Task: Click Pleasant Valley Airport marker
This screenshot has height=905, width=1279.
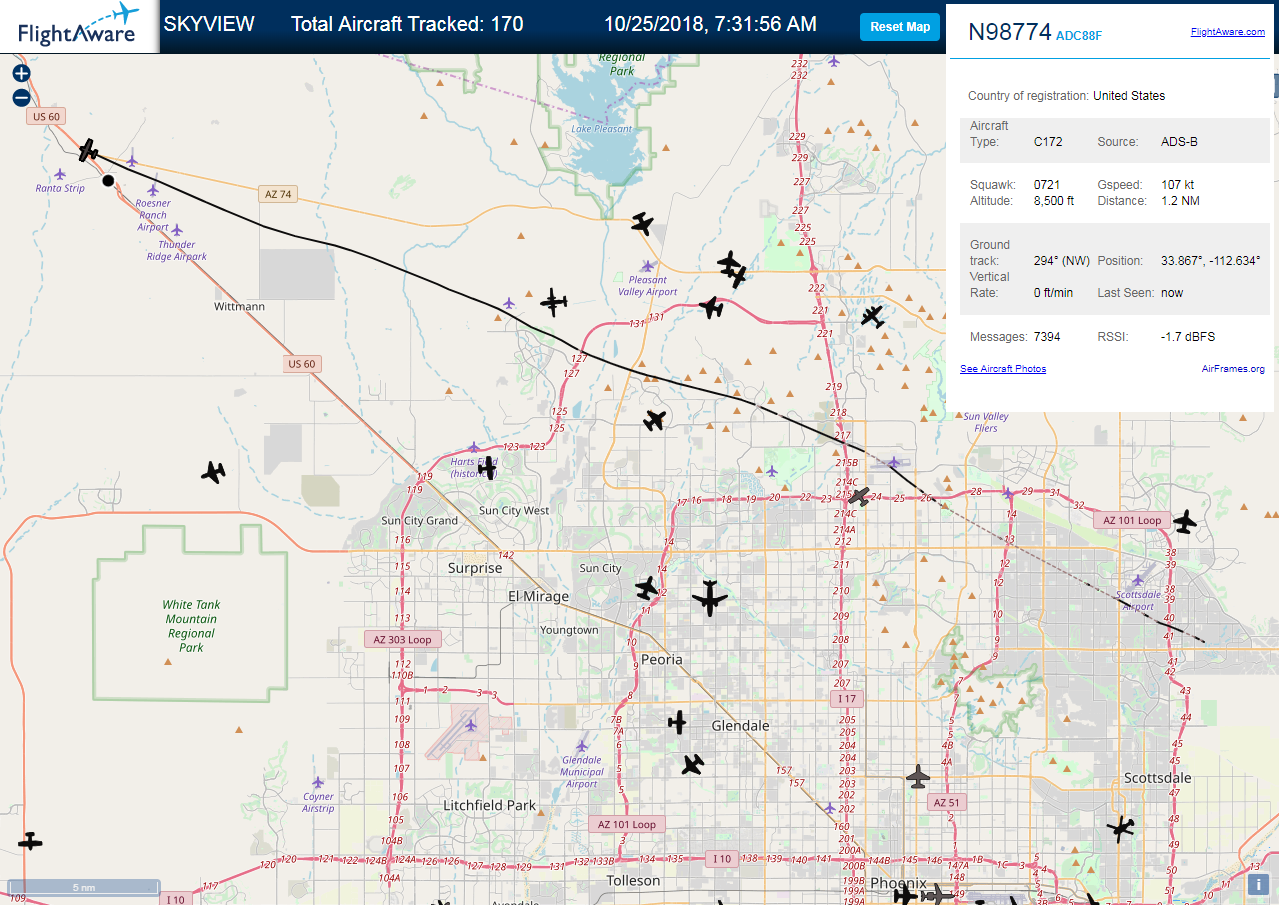Action: [x=648, y=266]
